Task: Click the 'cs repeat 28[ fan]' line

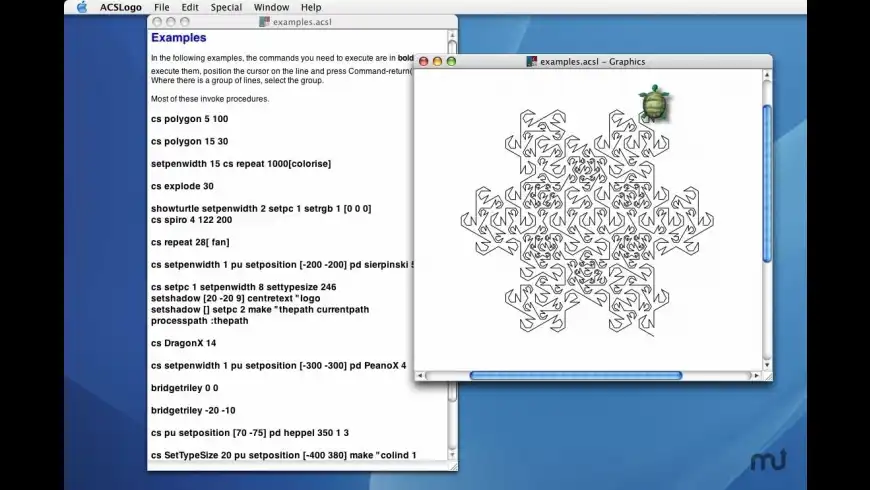Action: tap(190, 242)
